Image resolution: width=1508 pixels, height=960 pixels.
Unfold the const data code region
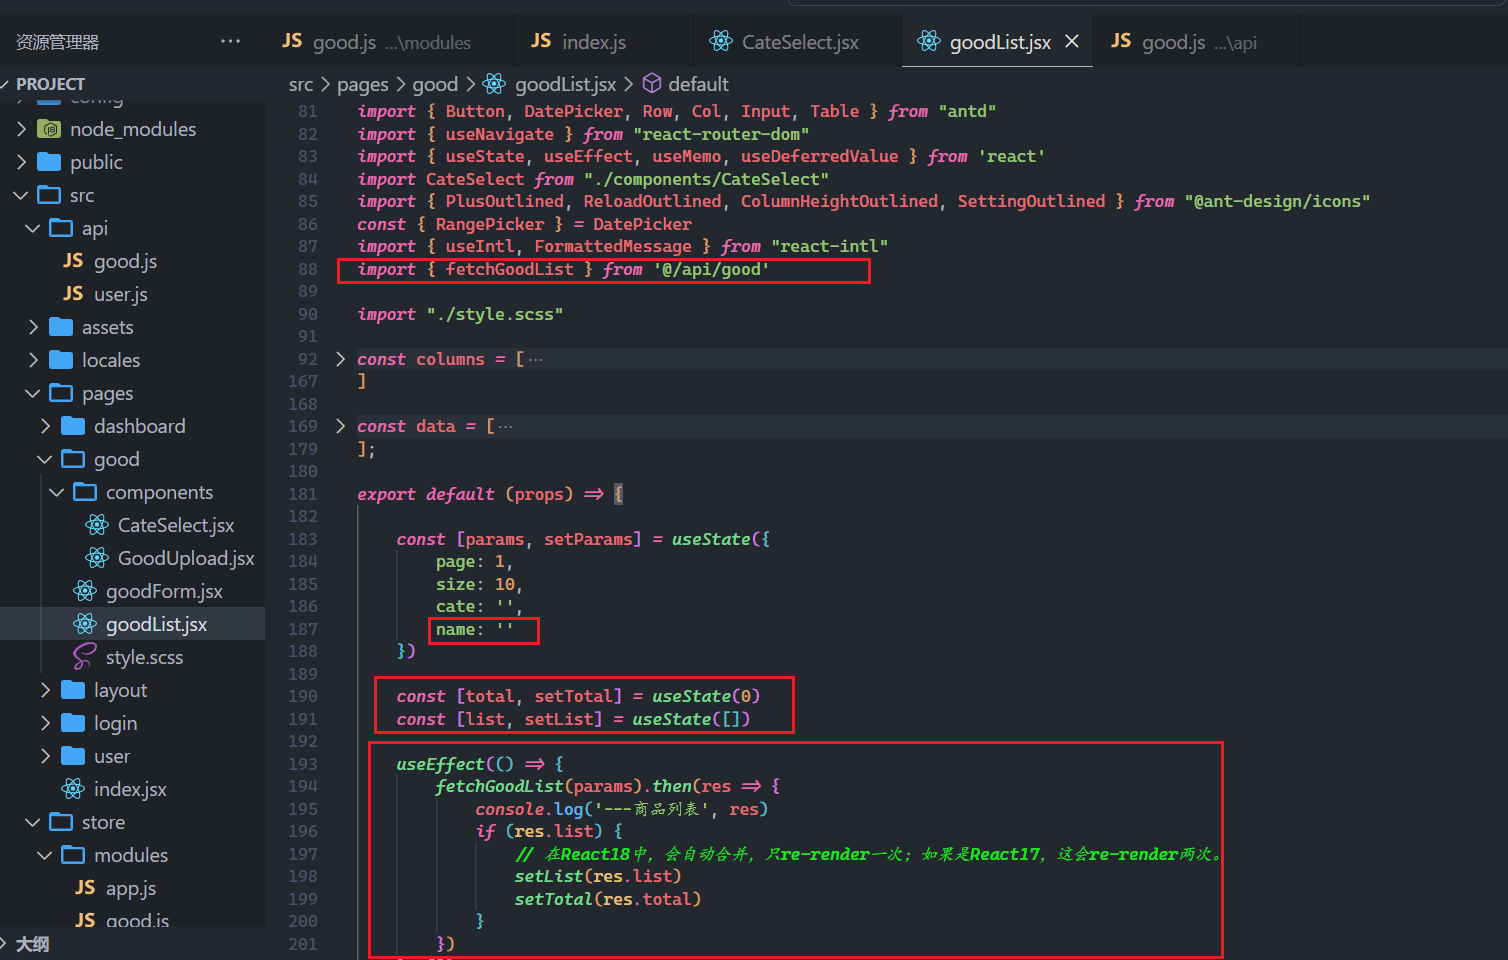point(340,426)
